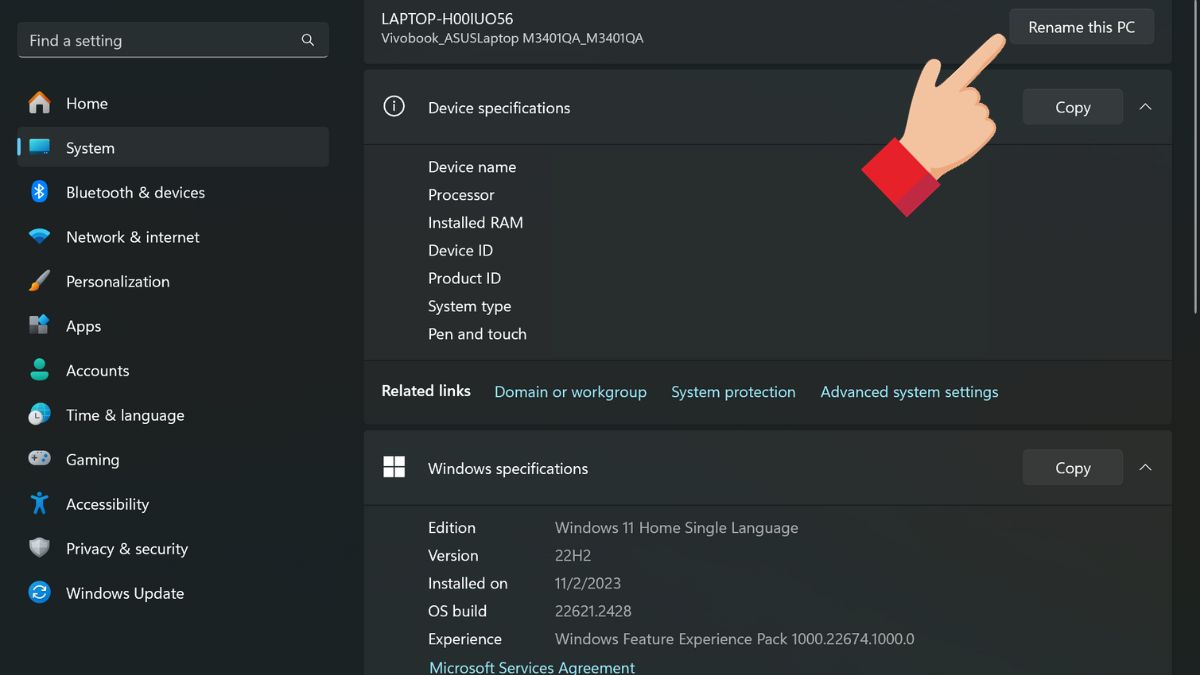Click the Accounts person icon

(39, 370)
